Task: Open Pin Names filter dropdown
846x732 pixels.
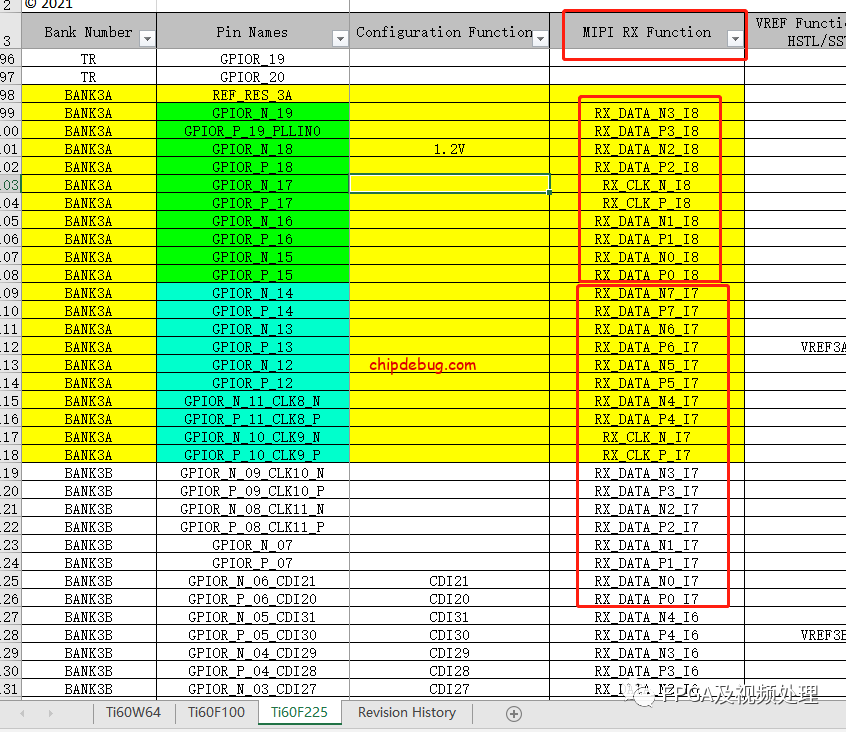Action: 340,38
